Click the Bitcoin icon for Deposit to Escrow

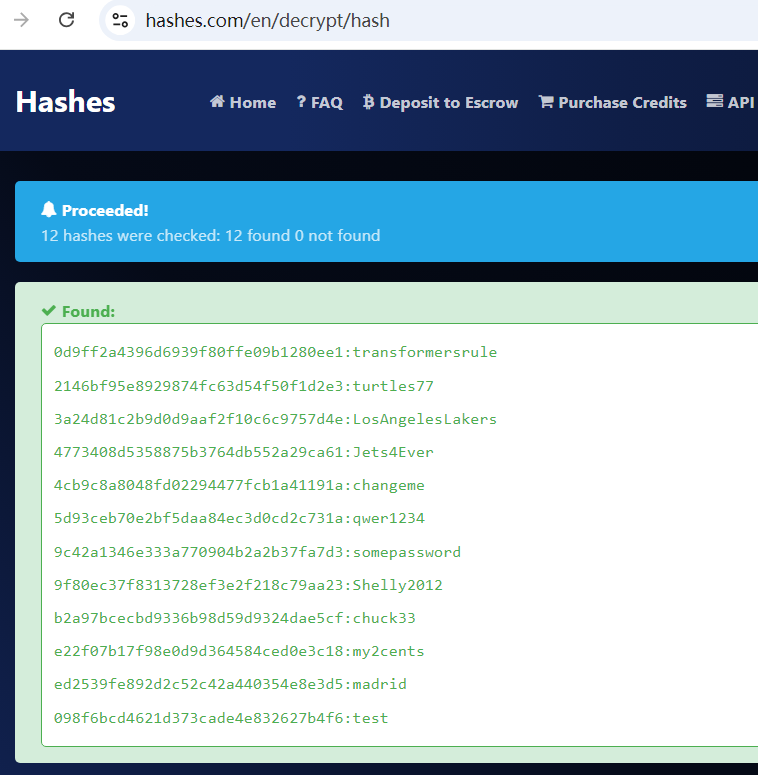coord(369,102)
